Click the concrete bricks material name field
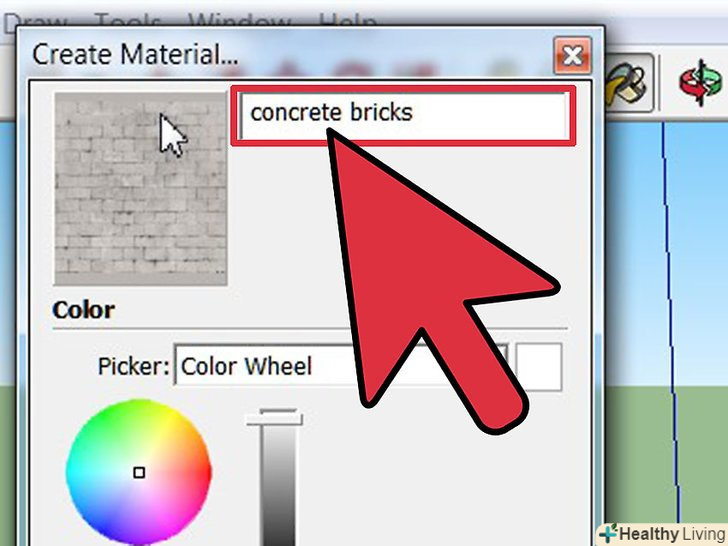This screenshot has height=546, width=728. (x=403, y=116)
